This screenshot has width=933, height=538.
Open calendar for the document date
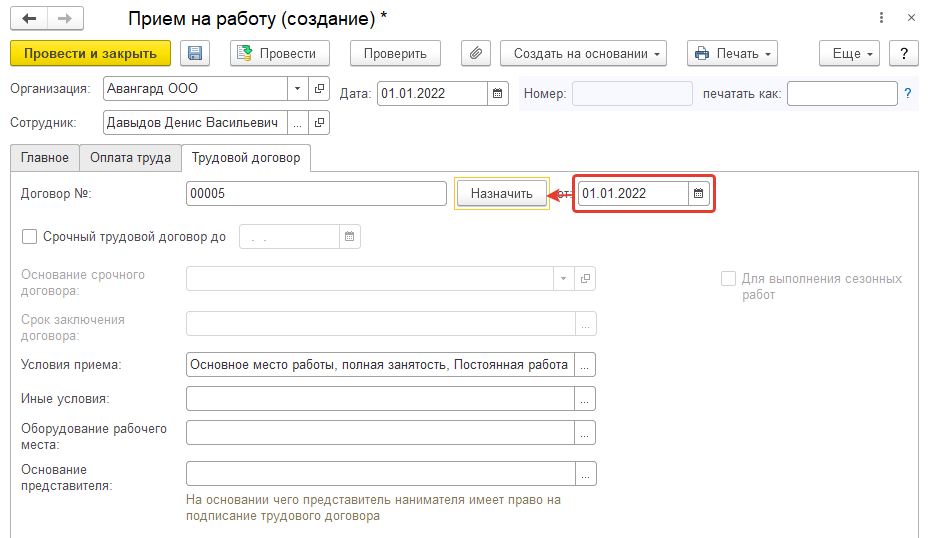point(498,94)
